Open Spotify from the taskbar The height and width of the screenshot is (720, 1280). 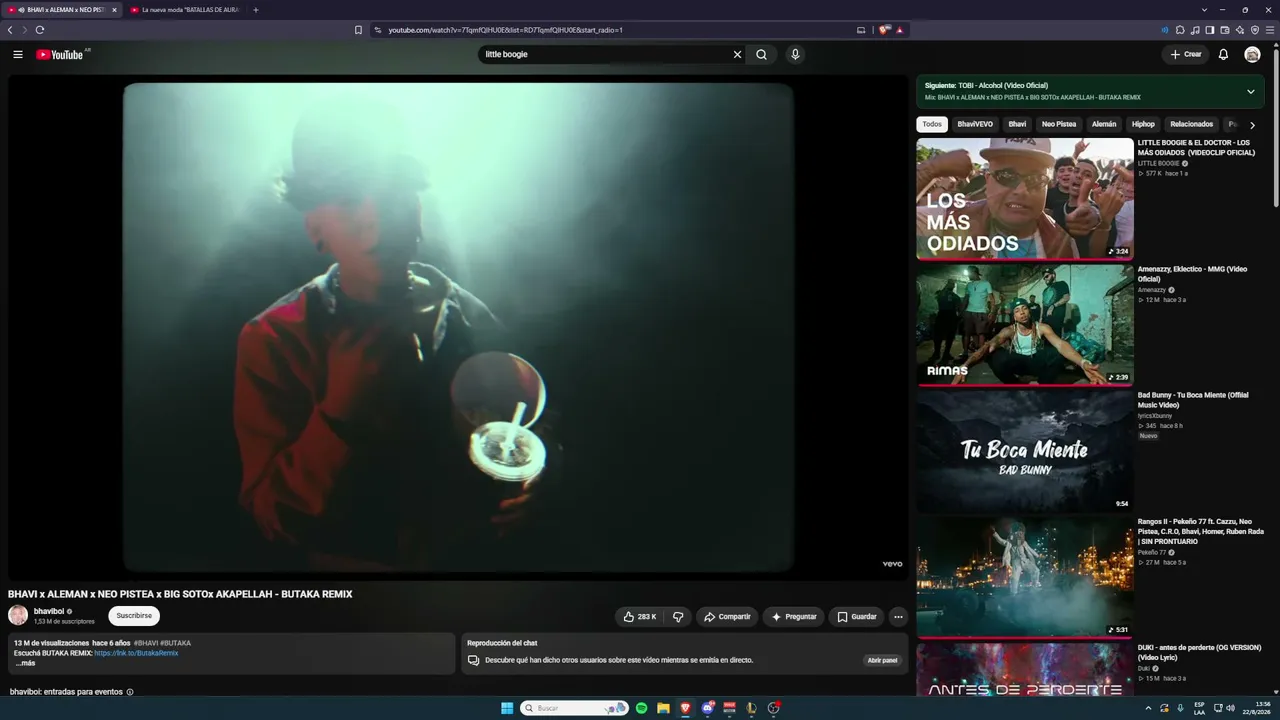(x=642, y=708)
